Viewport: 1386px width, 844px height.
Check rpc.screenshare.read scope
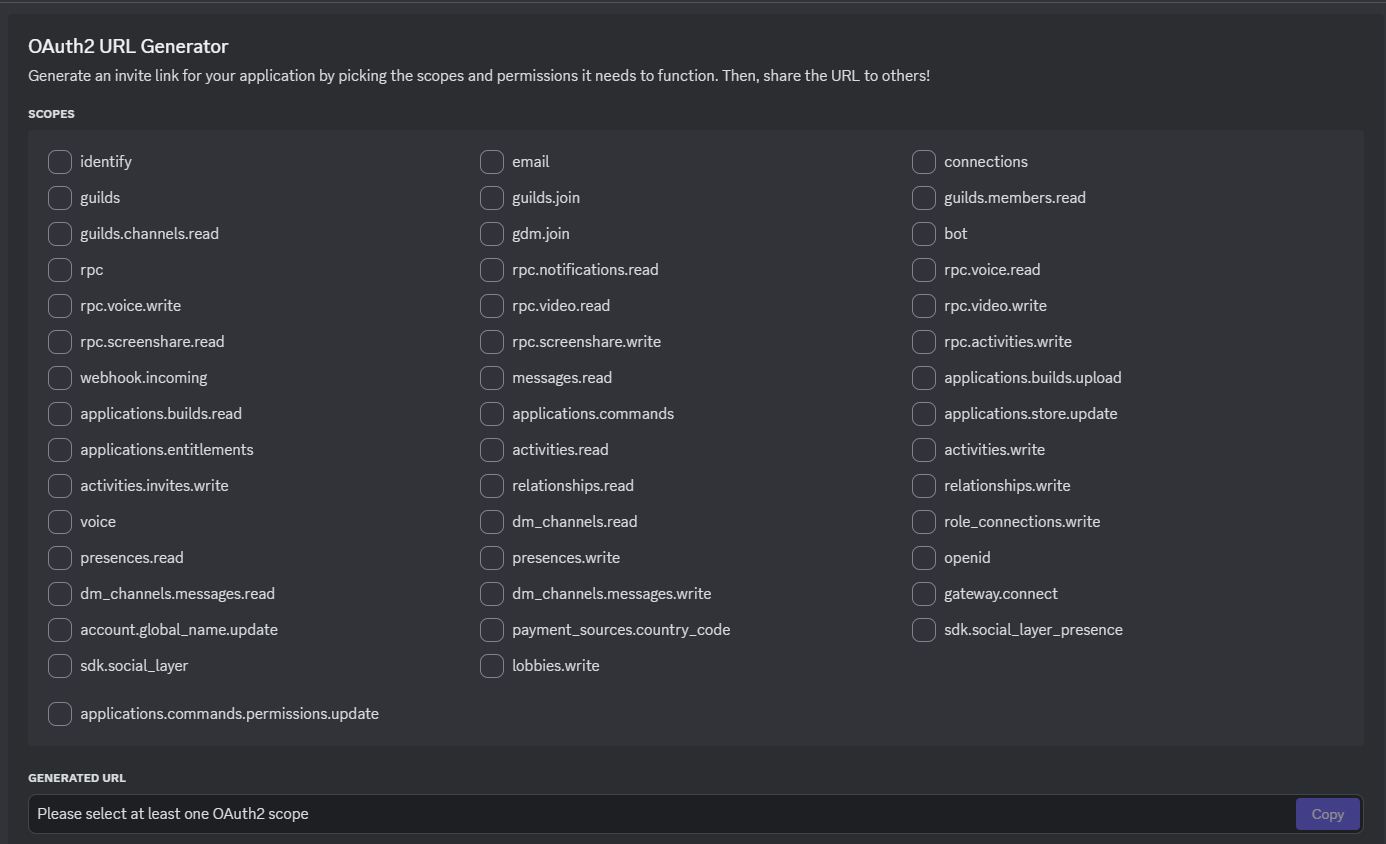(60, 342)
